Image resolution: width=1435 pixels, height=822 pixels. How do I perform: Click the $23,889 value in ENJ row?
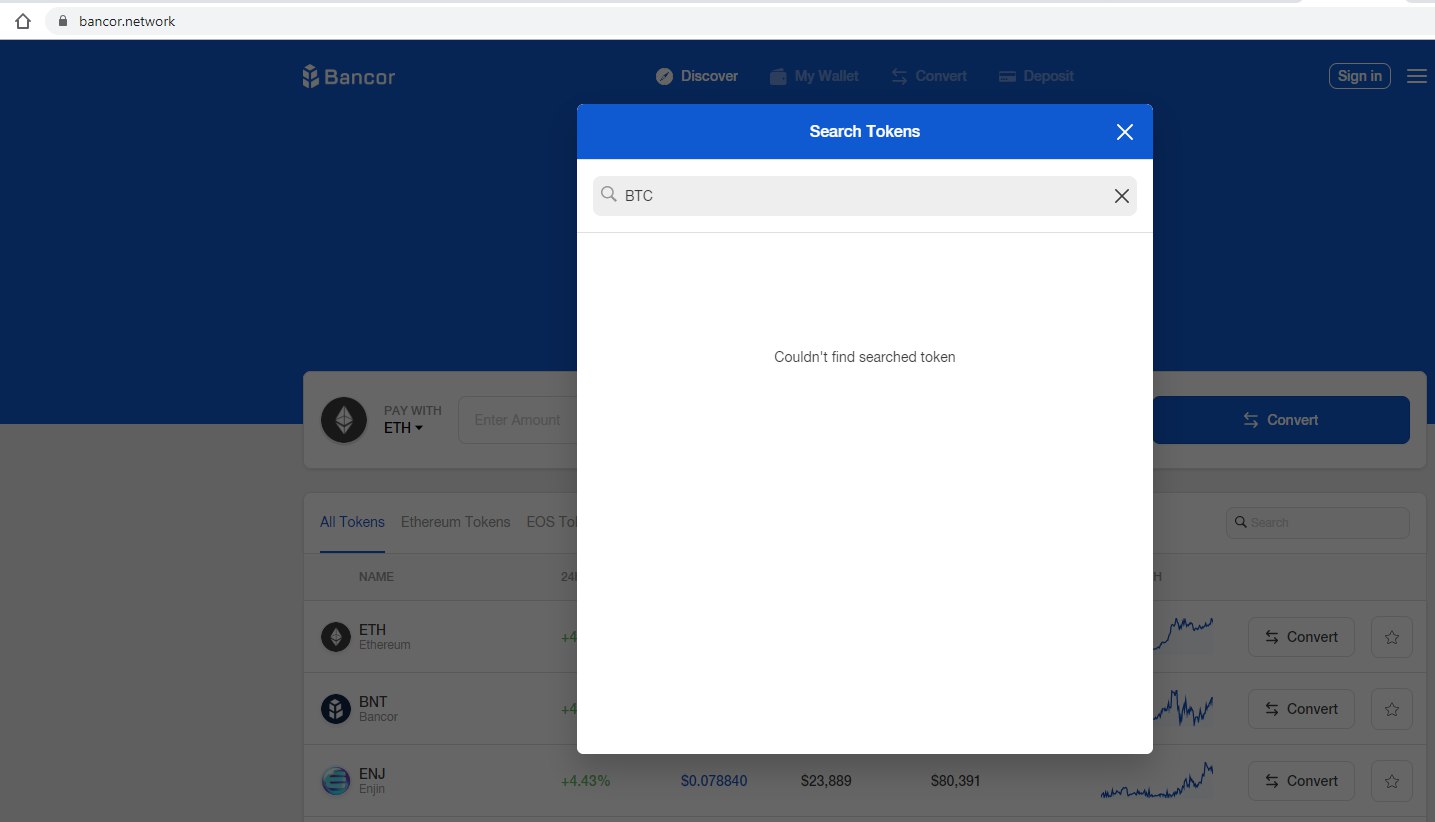[x=826, y=781]
